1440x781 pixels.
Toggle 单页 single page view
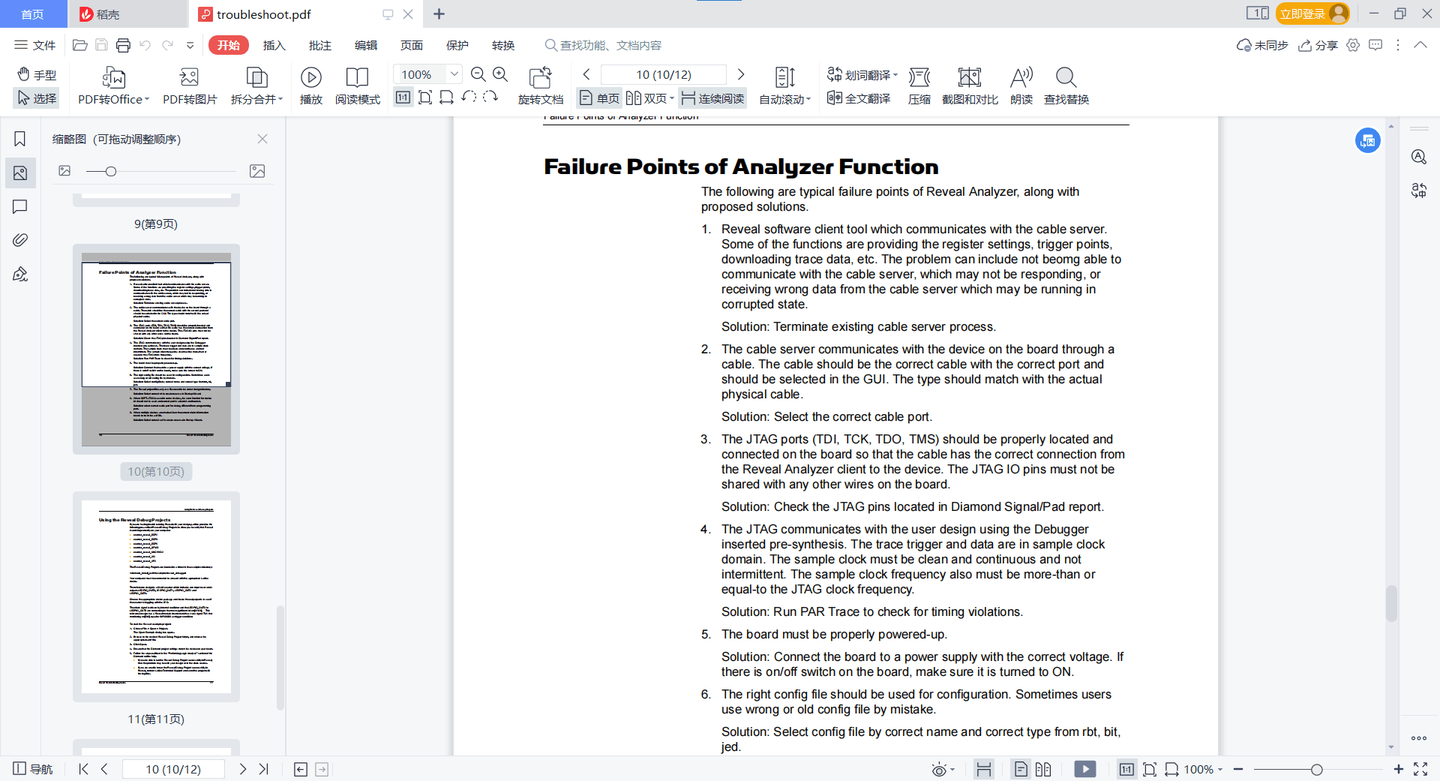click(600, 98)
